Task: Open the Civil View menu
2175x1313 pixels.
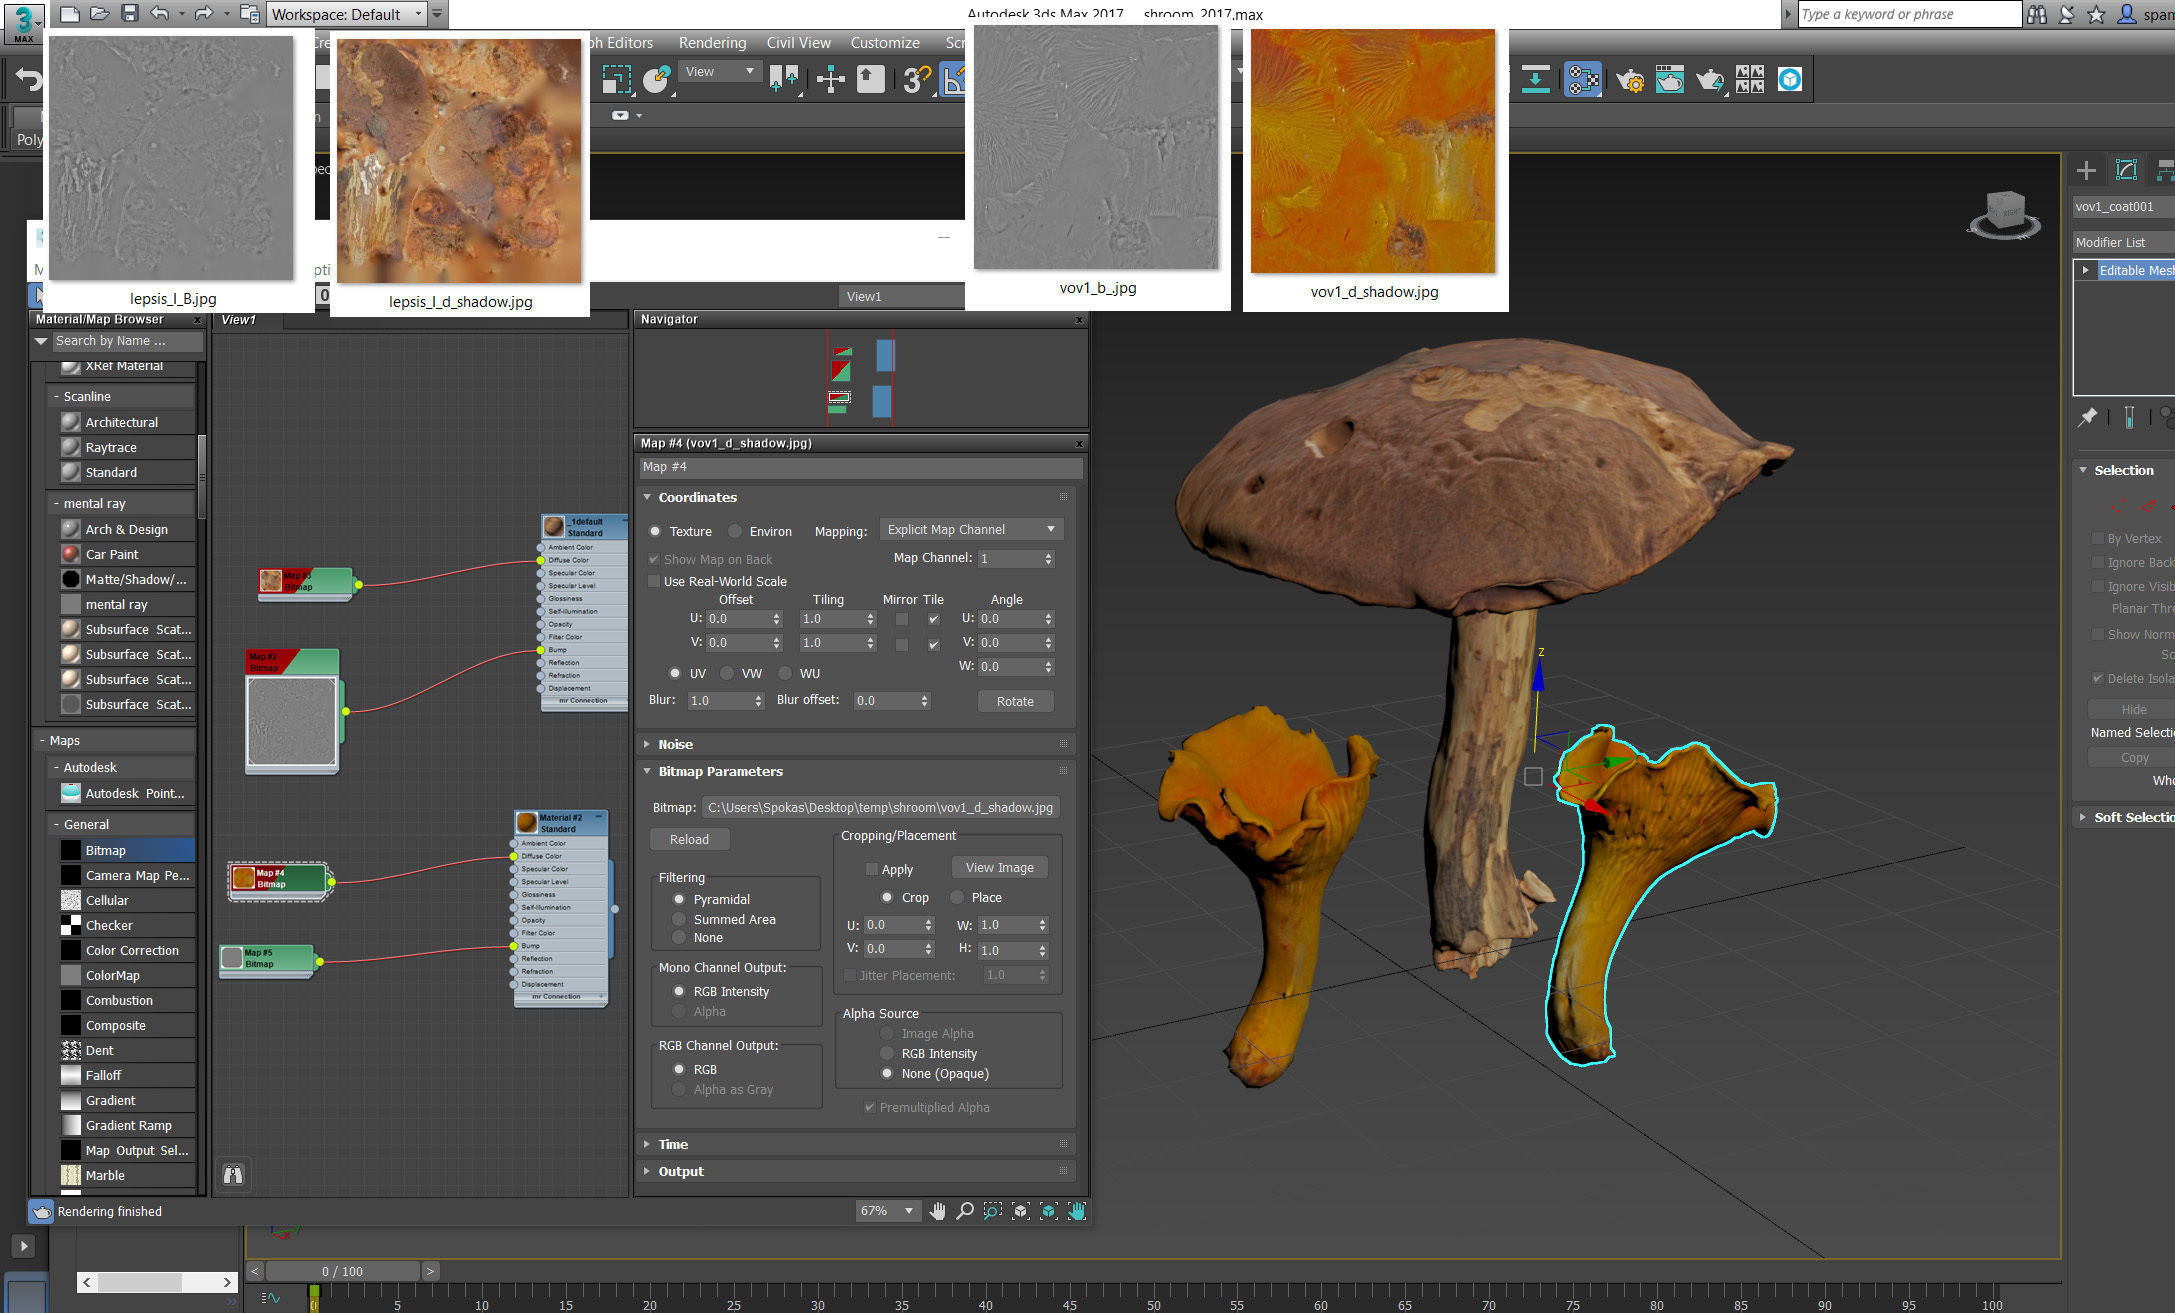Action: point(798,43)
